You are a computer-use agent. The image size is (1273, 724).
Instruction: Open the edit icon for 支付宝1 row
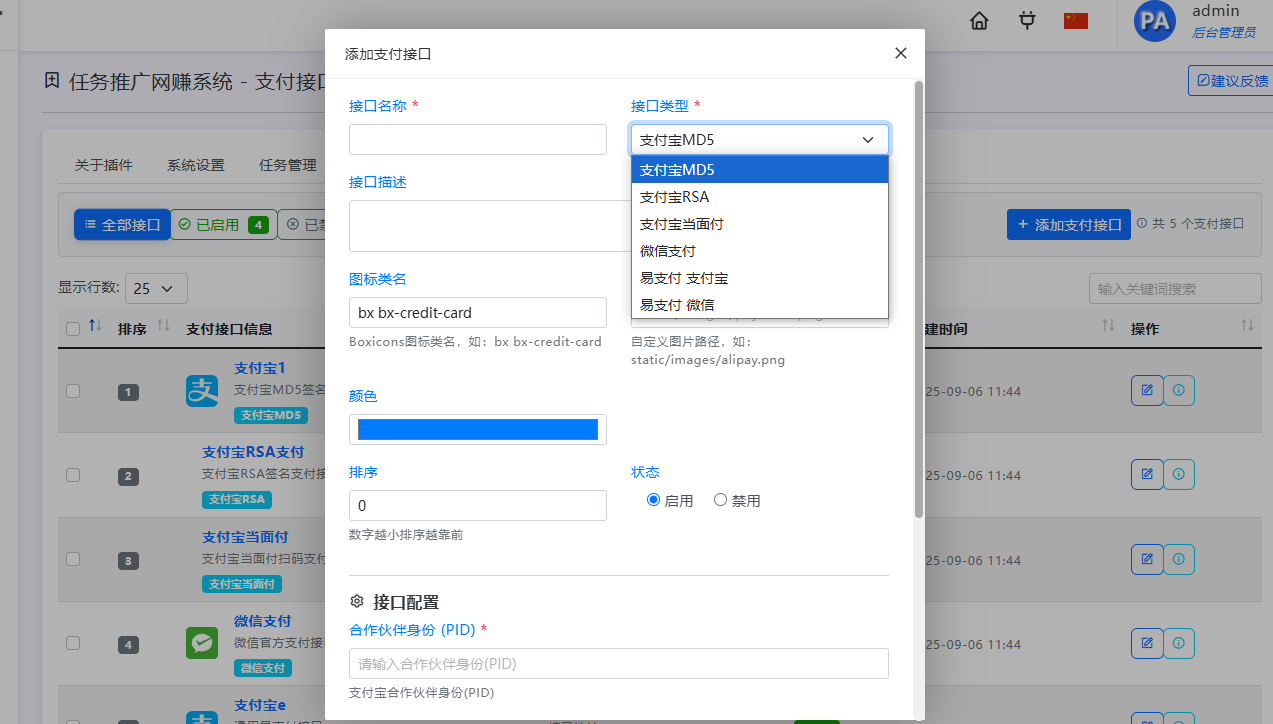pyautogui.click(x=1146, y=390)
